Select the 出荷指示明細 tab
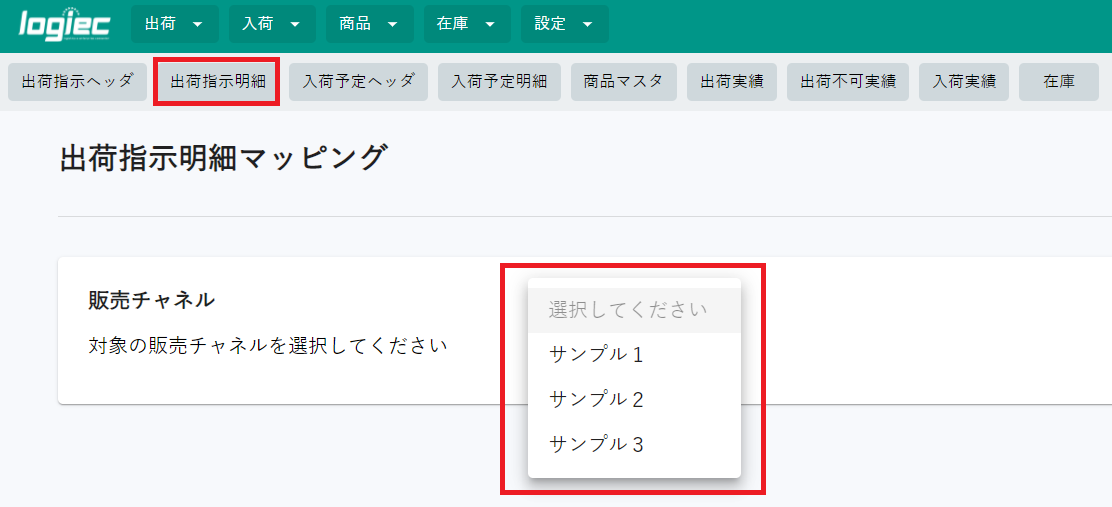Image resolution: width=1112 pixels, height=507 pixels. coord(218,82)
